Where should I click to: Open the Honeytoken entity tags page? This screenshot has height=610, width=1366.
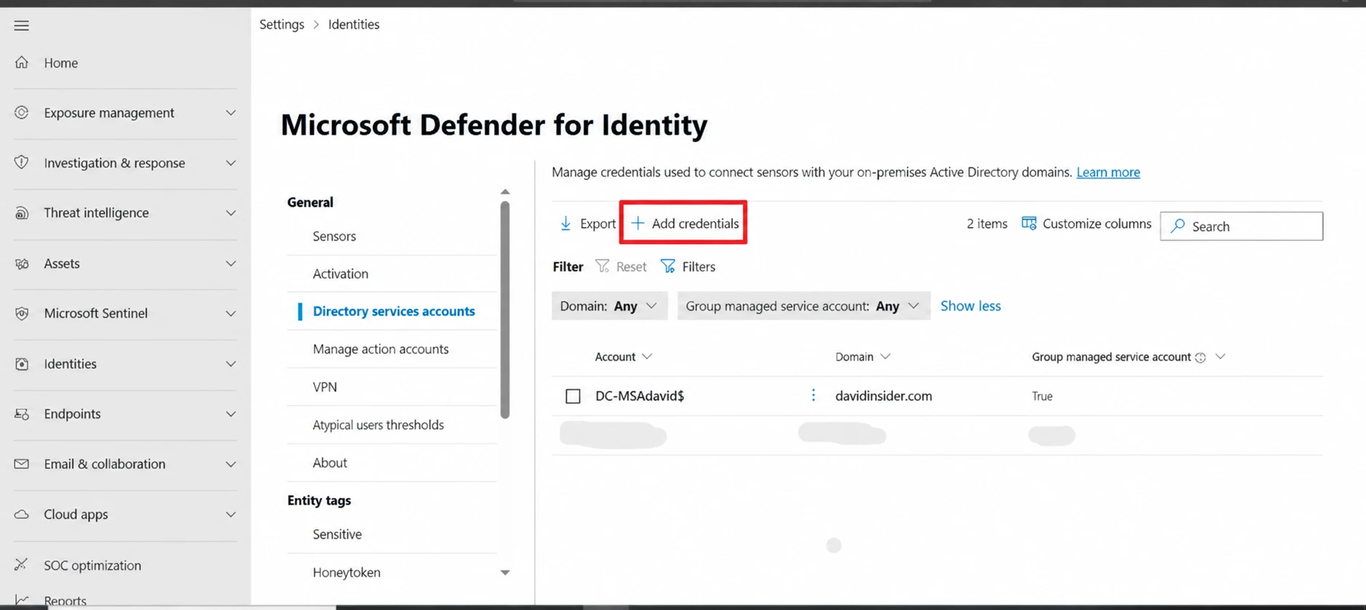pyautogui.click(x=346, y=573)
